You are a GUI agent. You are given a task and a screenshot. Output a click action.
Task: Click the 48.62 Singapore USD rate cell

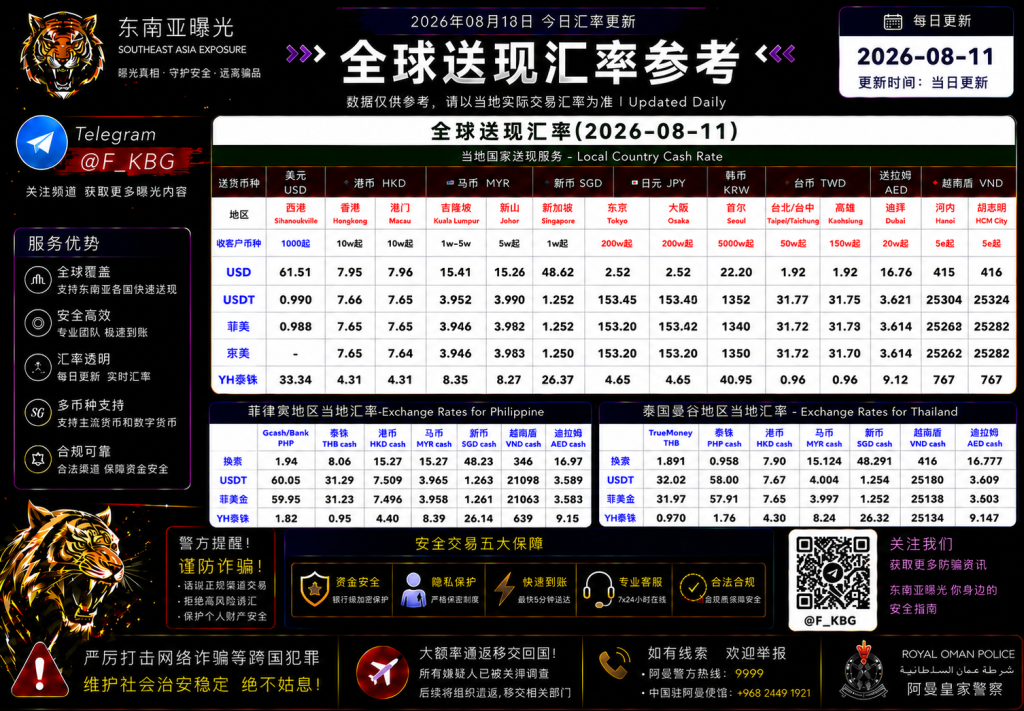[x=558, y=272]
